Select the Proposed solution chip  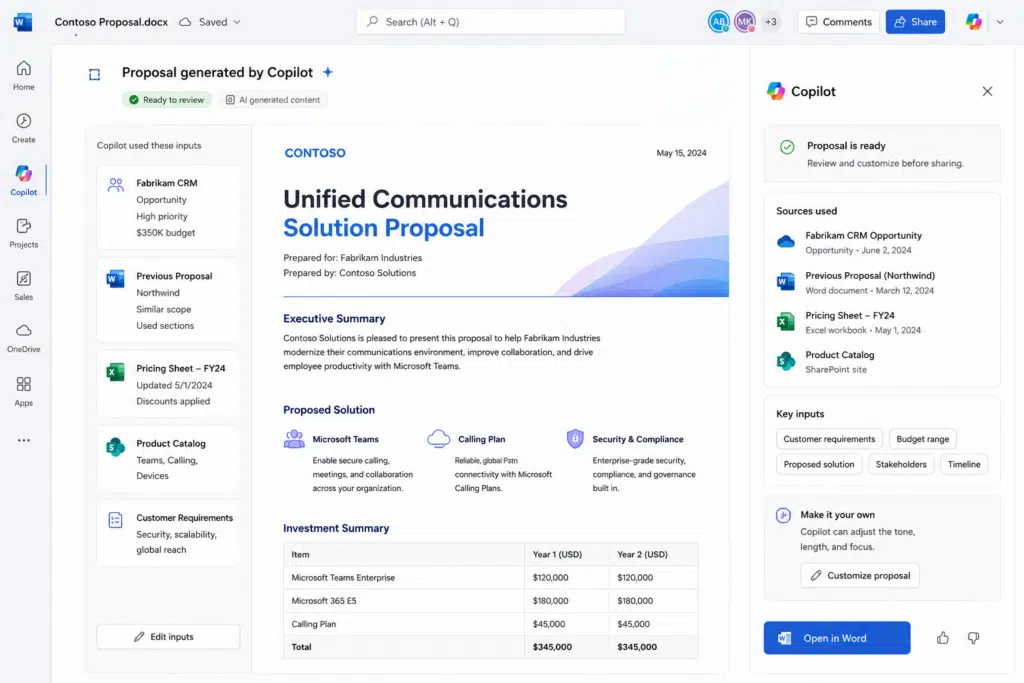point(819,464)
